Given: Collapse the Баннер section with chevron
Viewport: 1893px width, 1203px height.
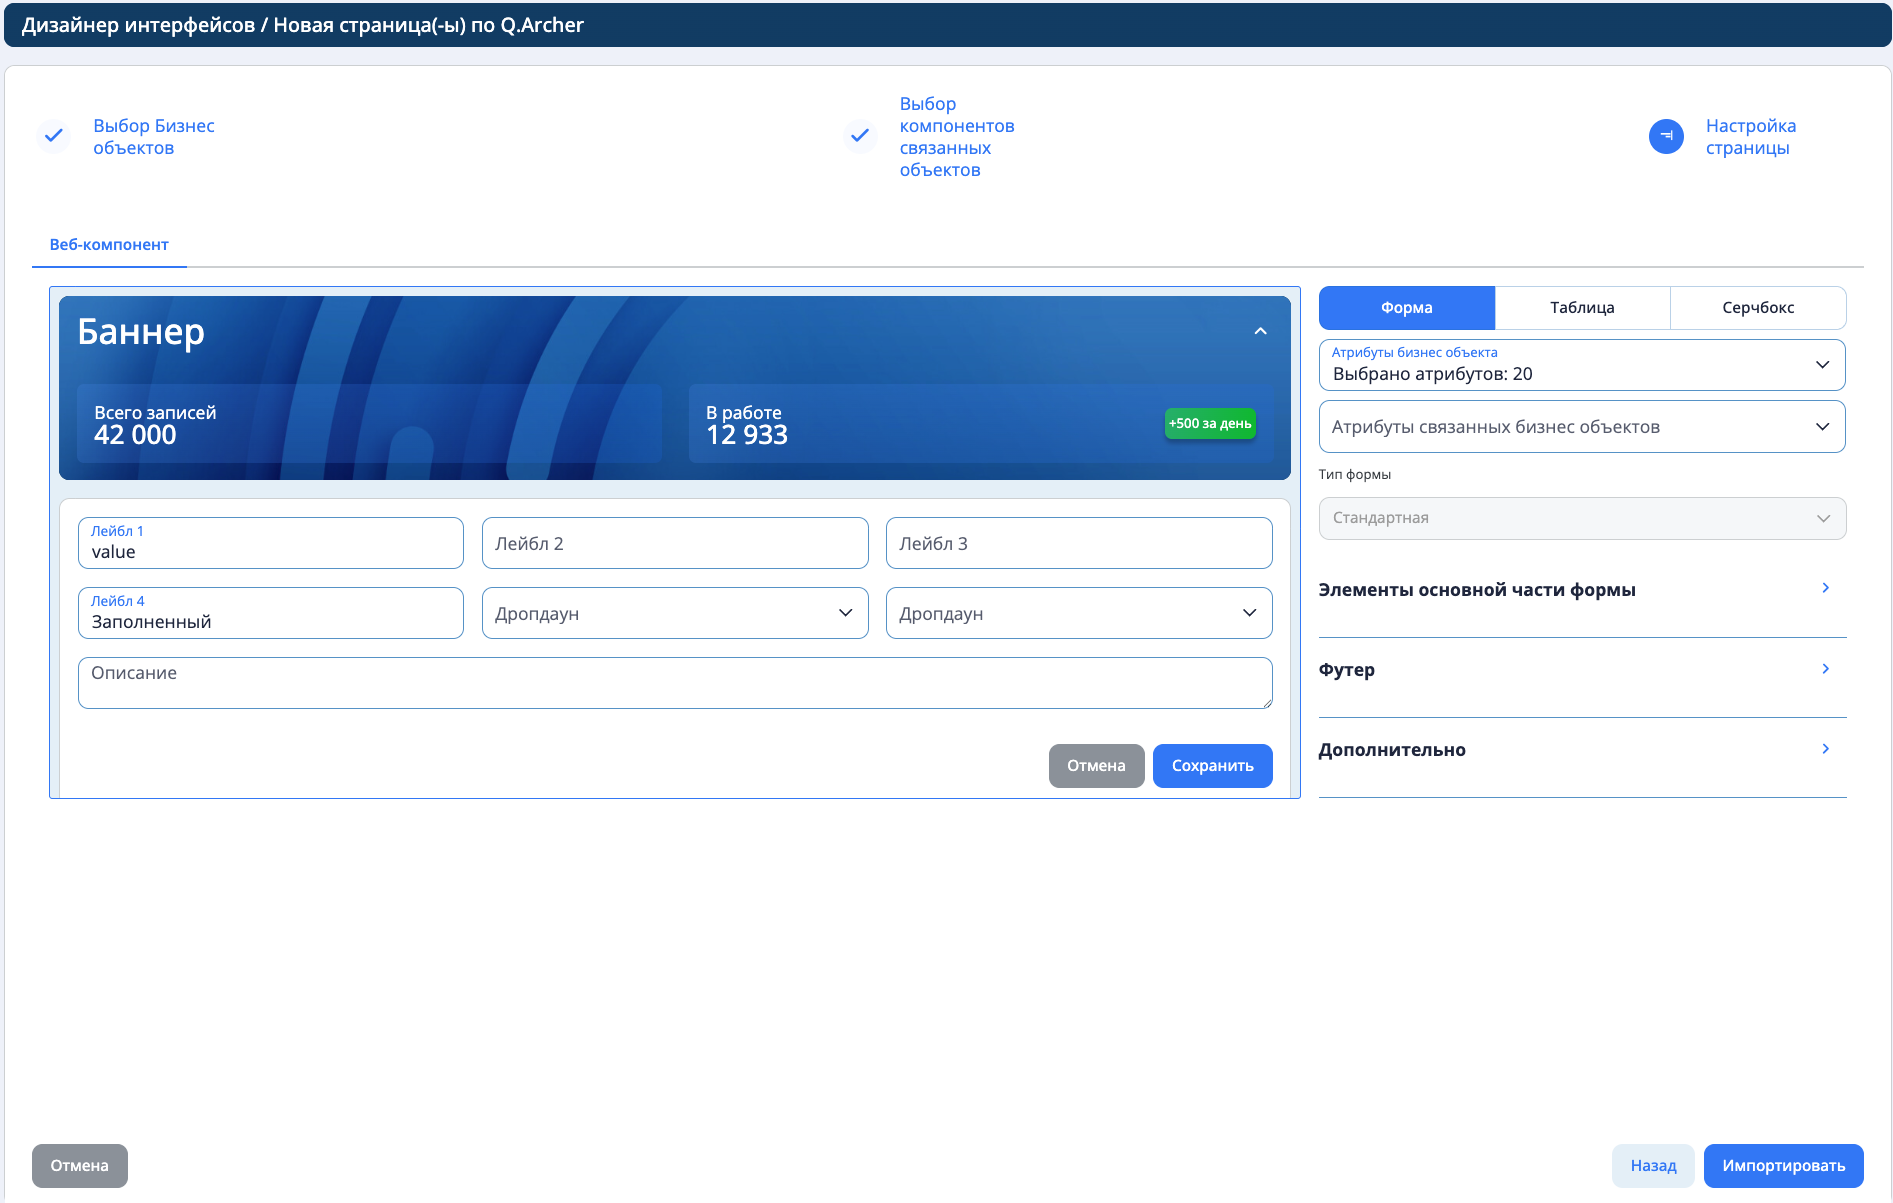Looking at the screenshot, I should tap(1260, 332).
